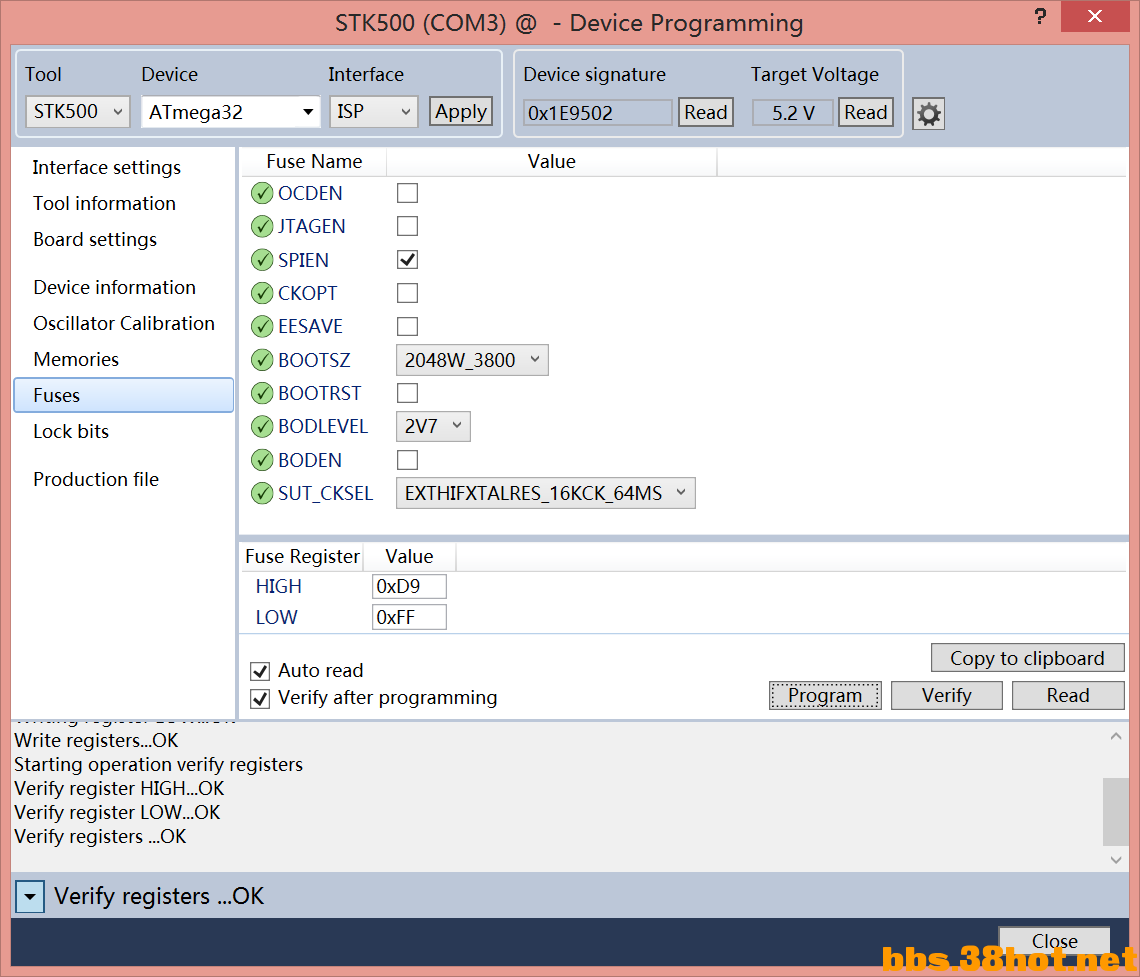Toggle the Auto read checkbox
The height and width of the screenshot is (977, 1140).
(260, 671)
